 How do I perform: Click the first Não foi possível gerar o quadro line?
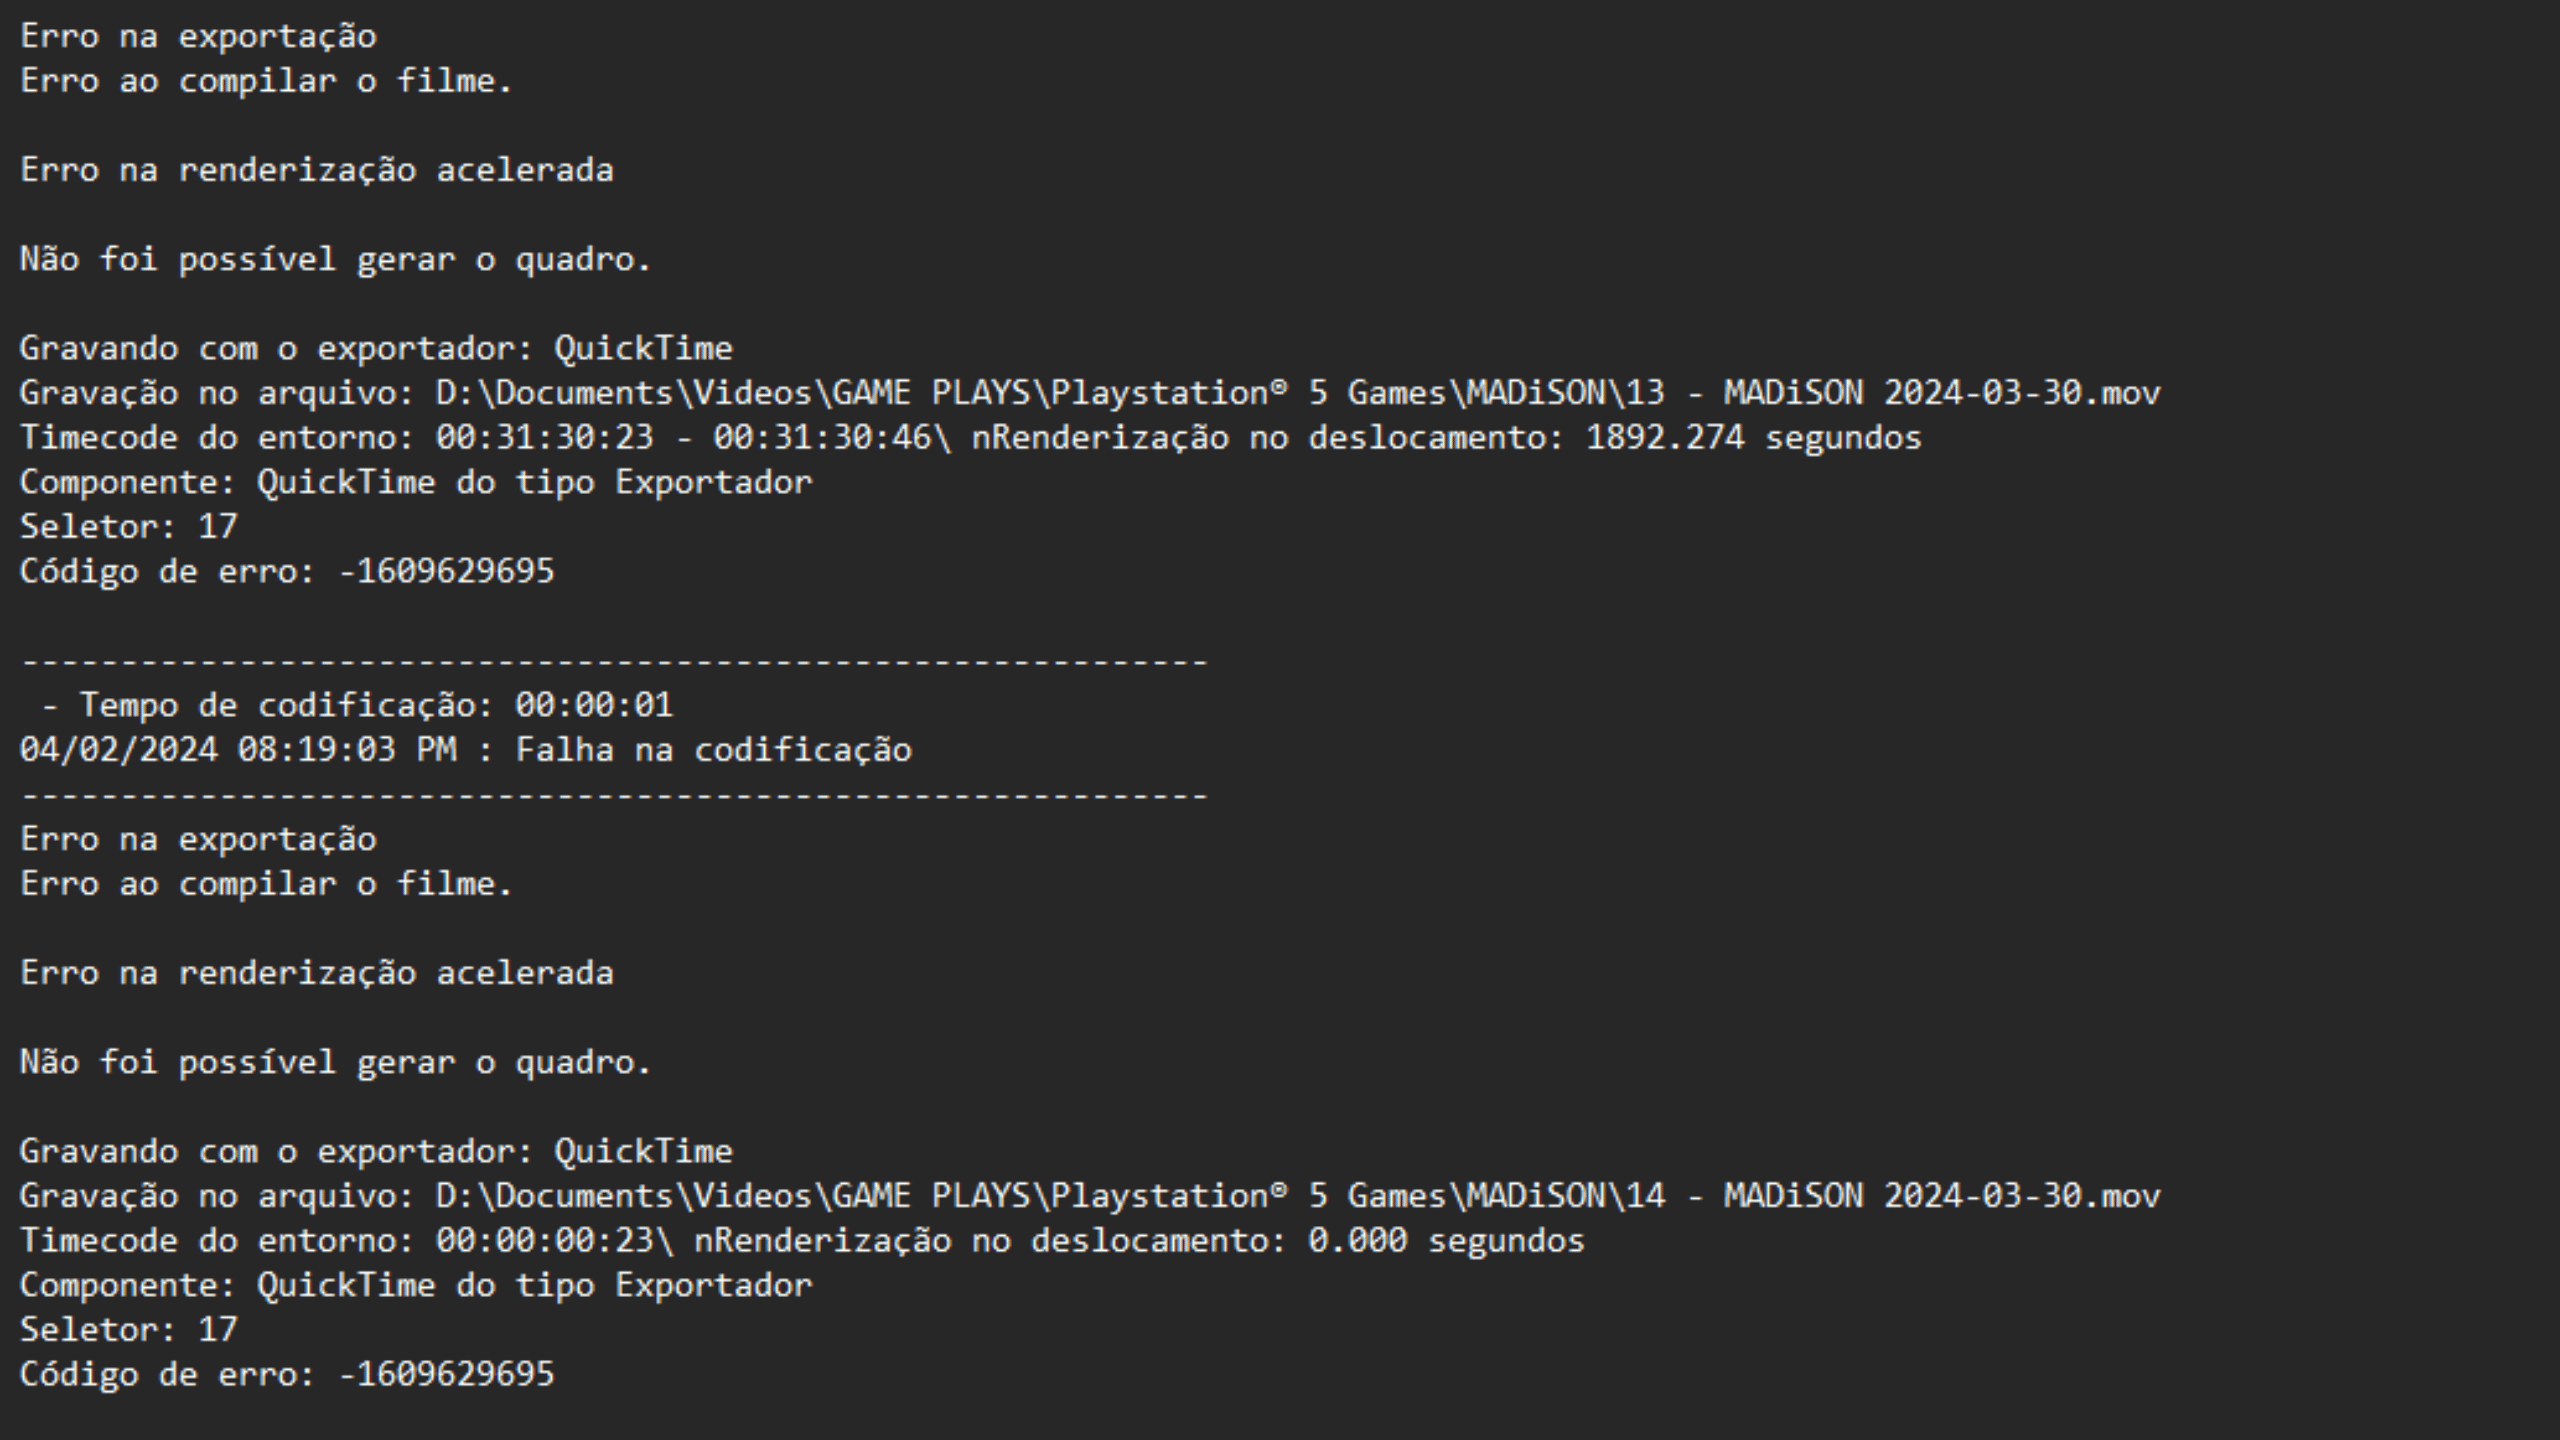(335, 260)
